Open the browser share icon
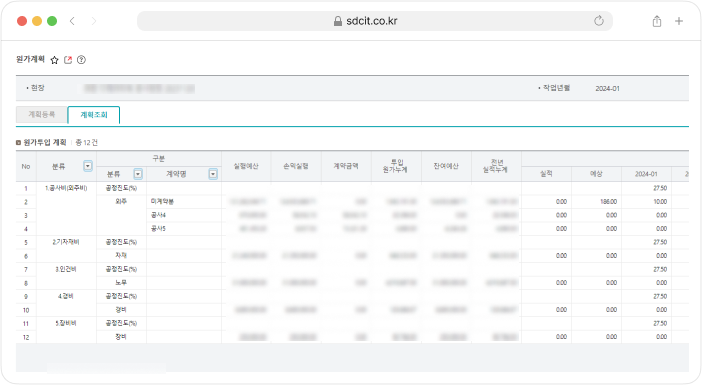 657,21
